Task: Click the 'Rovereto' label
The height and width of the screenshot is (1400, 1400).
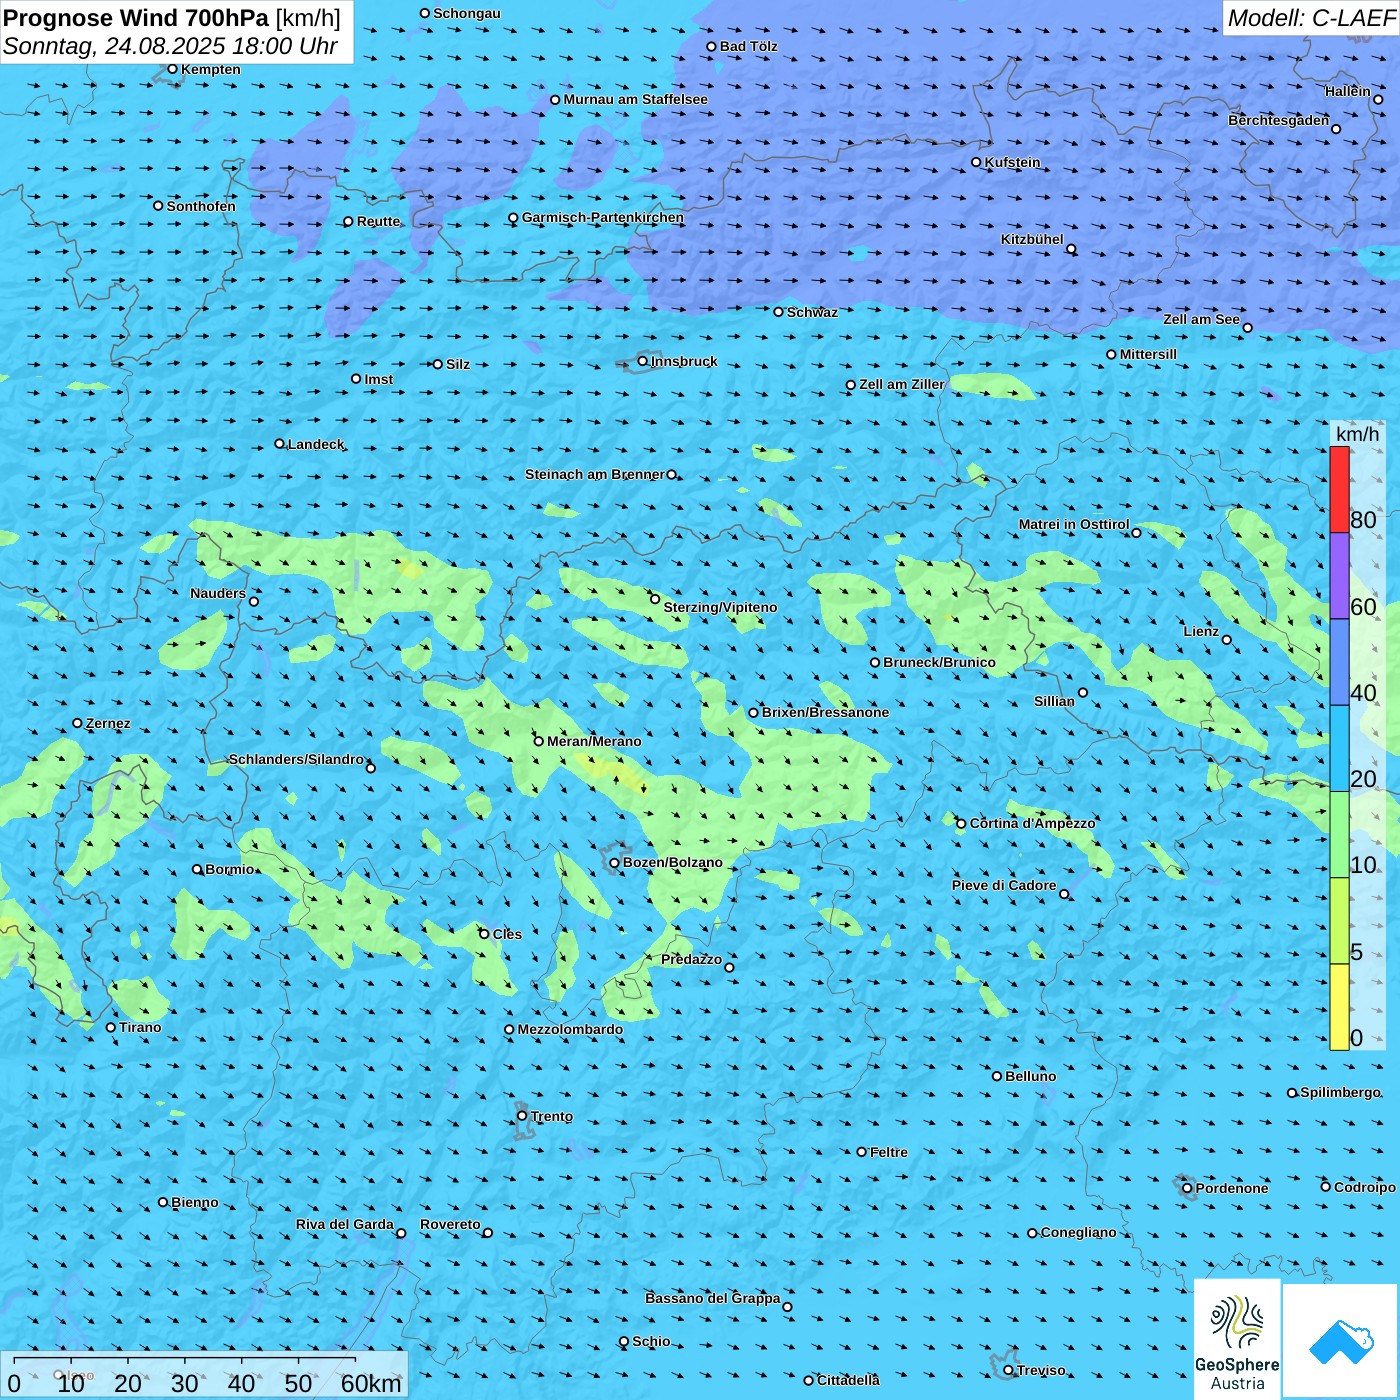Action: [x=450, y=1224]
